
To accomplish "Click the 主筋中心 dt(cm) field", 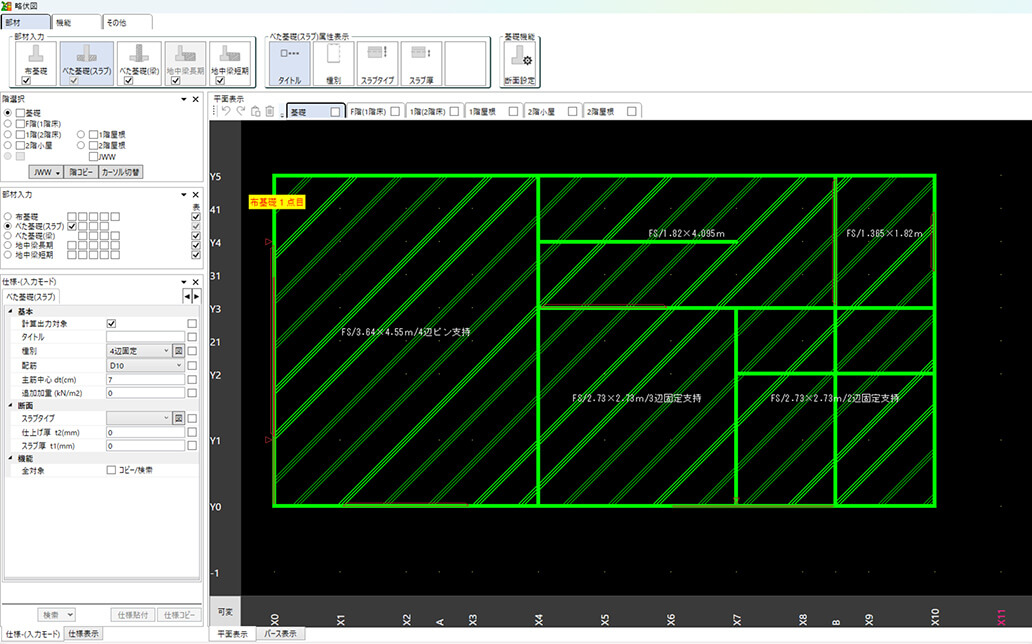I will click(145, 380).
